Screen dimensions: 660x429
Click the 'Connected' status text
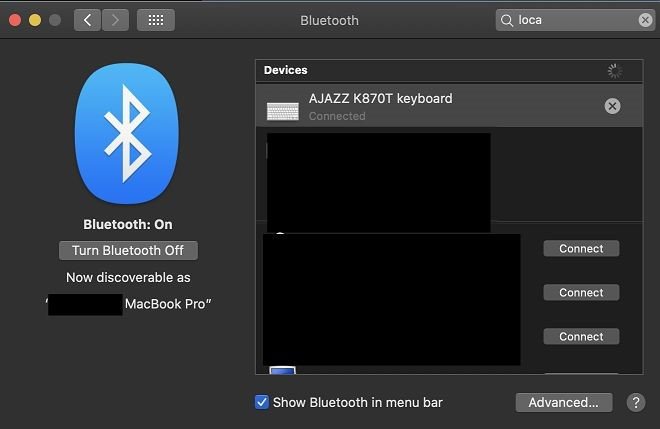(x=337, y=116)
